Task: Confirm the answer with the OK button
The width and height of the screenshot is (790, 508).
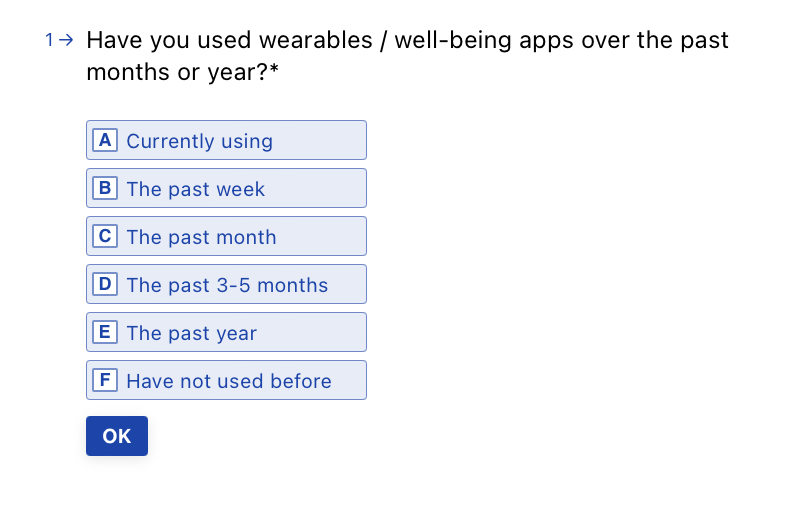Action: (x=117, y=436)
